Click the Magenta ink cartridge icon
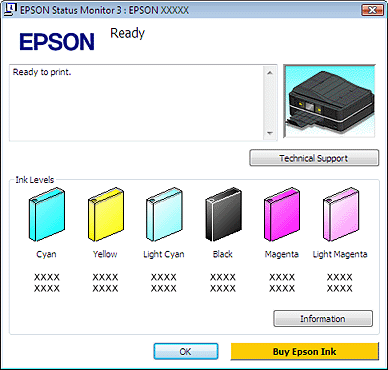Screen dimensions: 388x370 coord(282,214)
